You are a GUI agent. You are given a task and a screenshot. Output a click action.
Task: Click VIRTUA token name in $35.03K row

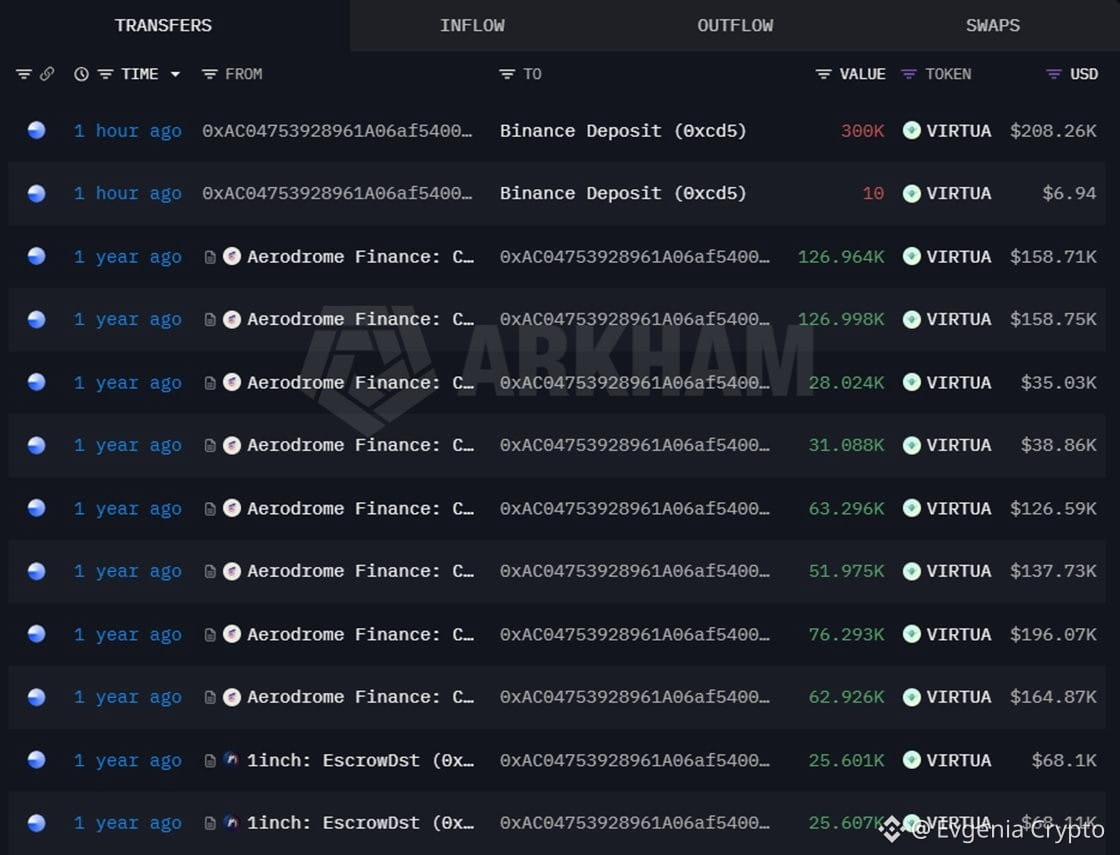[x=959, y=382]
